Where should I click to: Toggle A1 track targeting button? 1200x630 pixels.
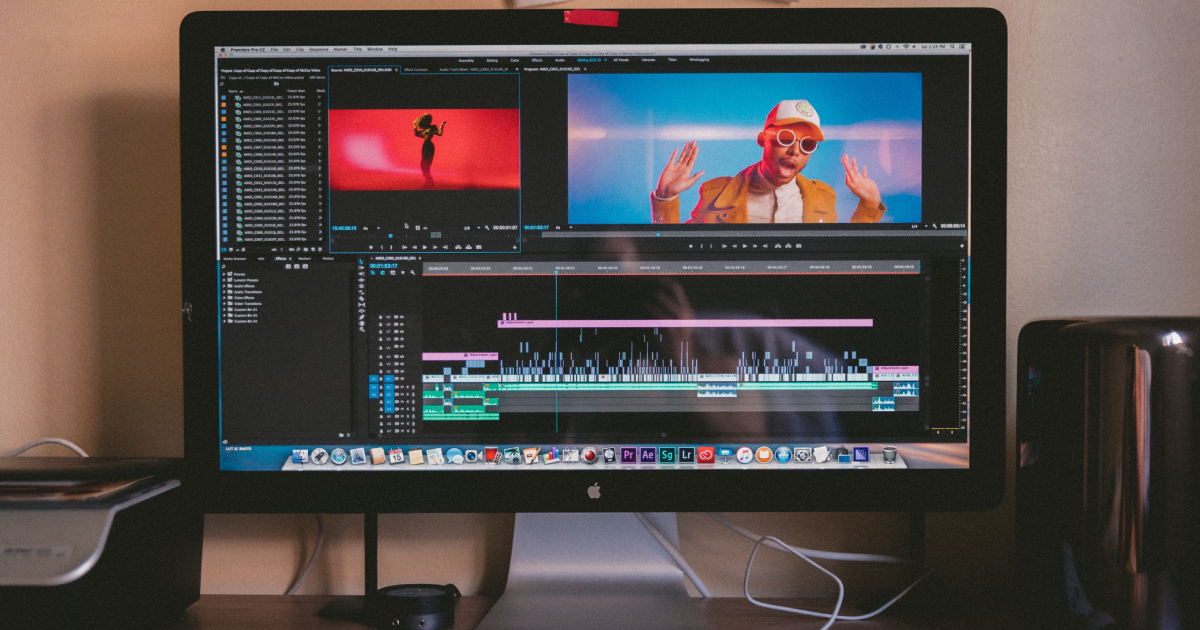pyautogui.click(x=389, y=387)
